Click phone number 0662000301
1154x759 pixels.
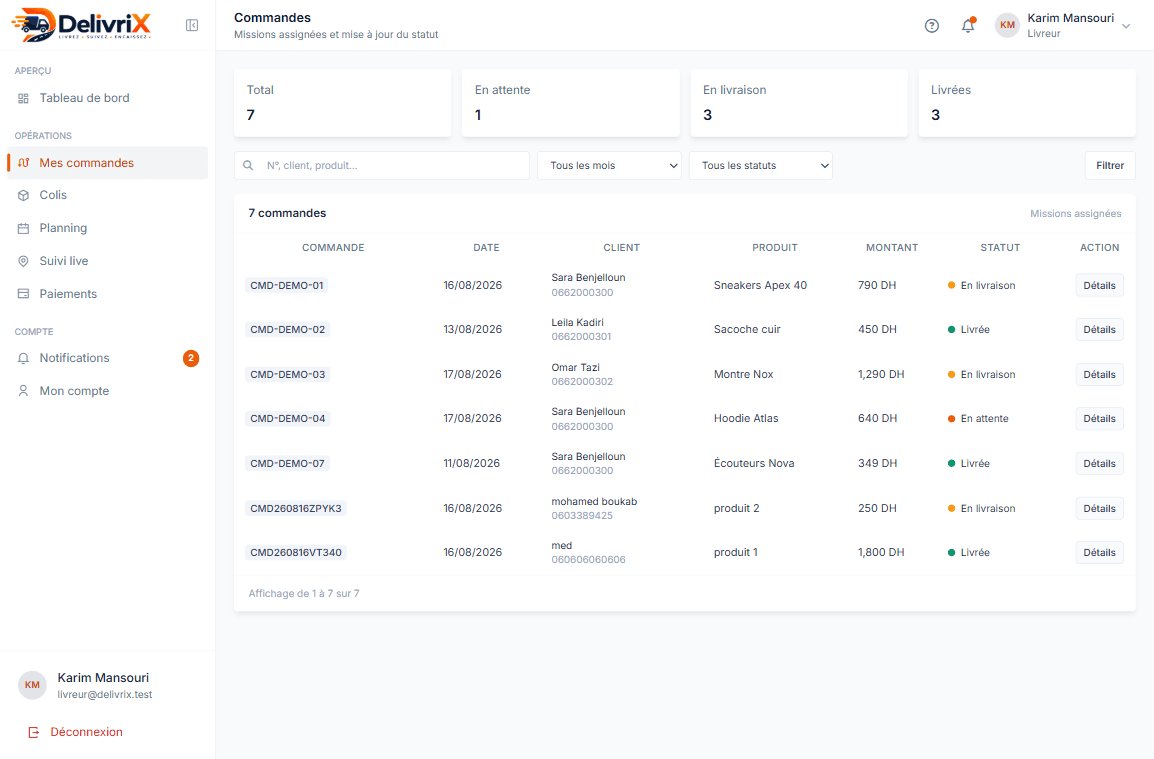pos(581,337)
